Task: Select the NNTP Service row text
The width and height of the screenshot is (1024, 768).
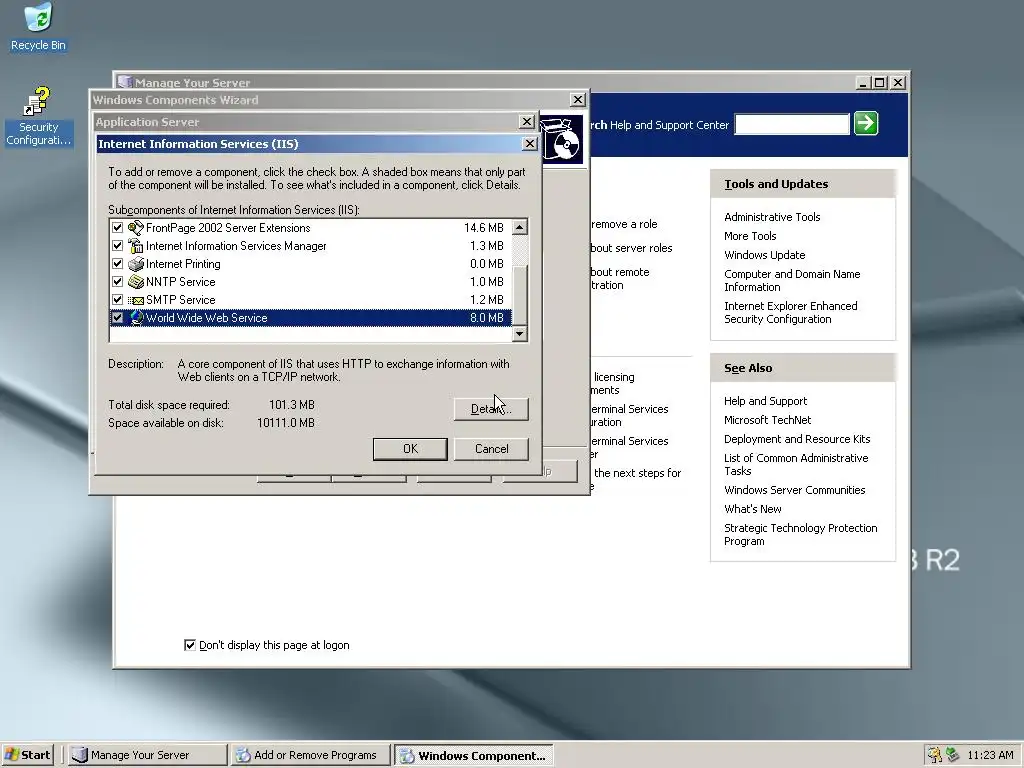Action: click(180, 281)
